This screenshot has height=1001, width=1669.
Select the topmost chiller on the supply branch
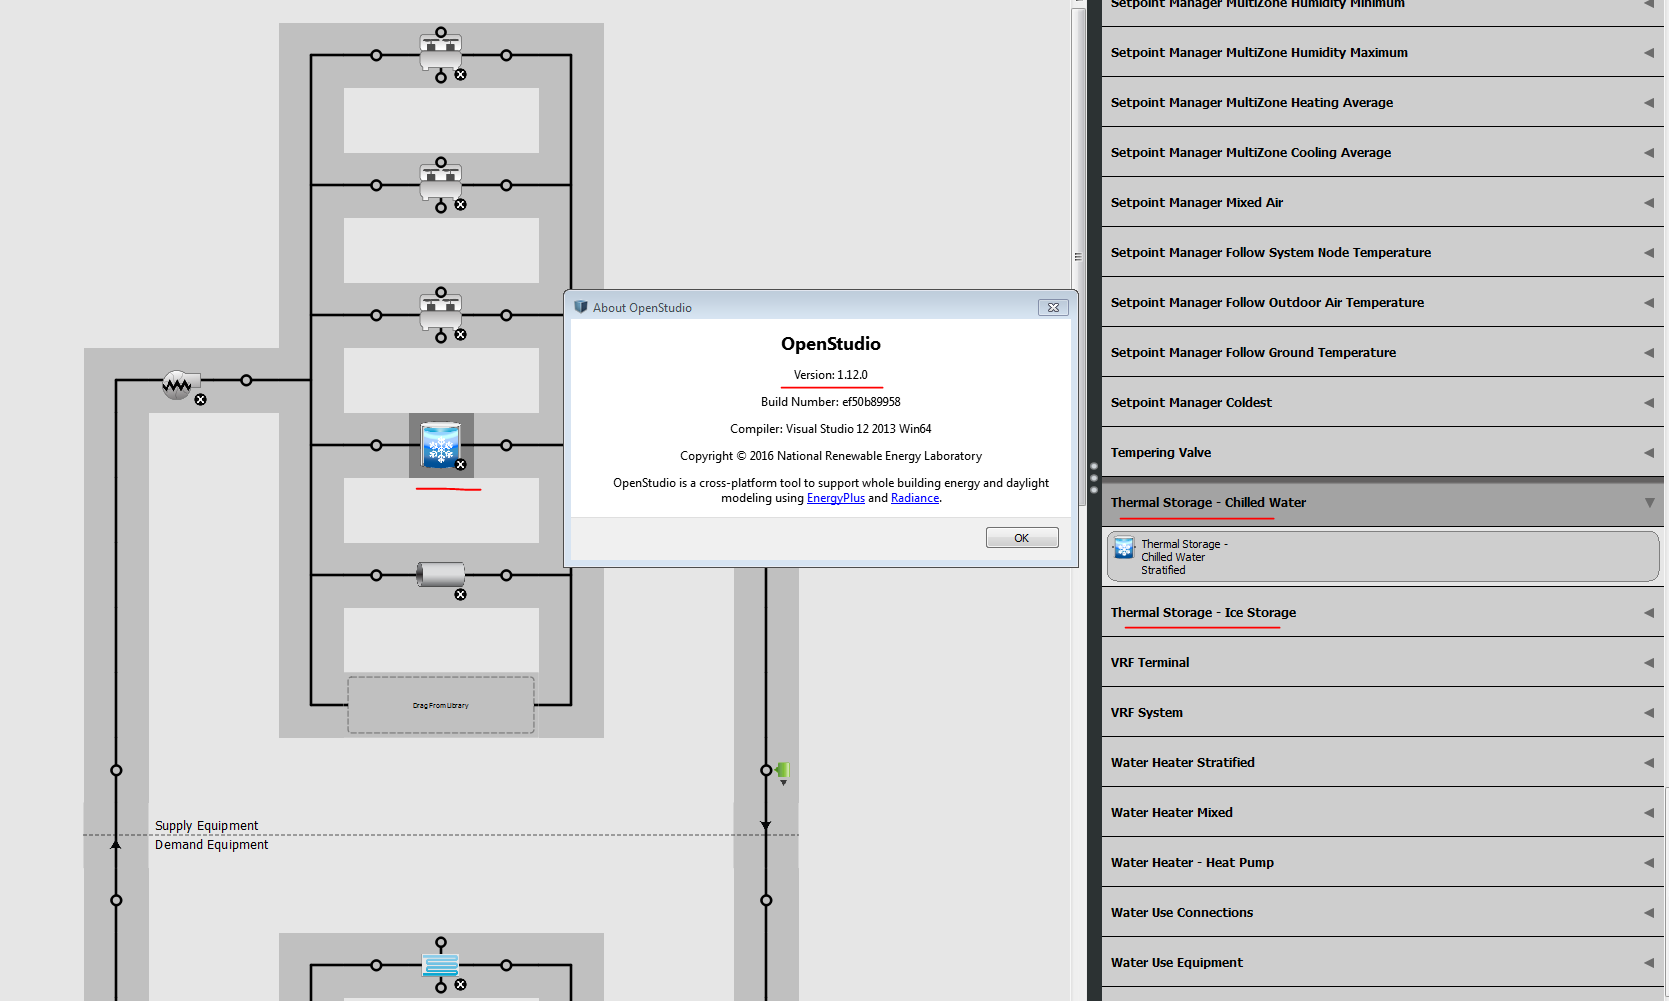point(441,52)
